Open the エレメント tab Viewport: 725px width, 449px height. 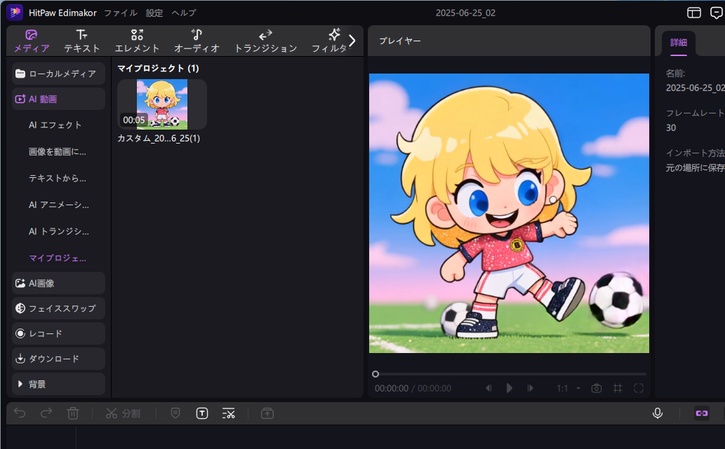click(x=137, y=41)
